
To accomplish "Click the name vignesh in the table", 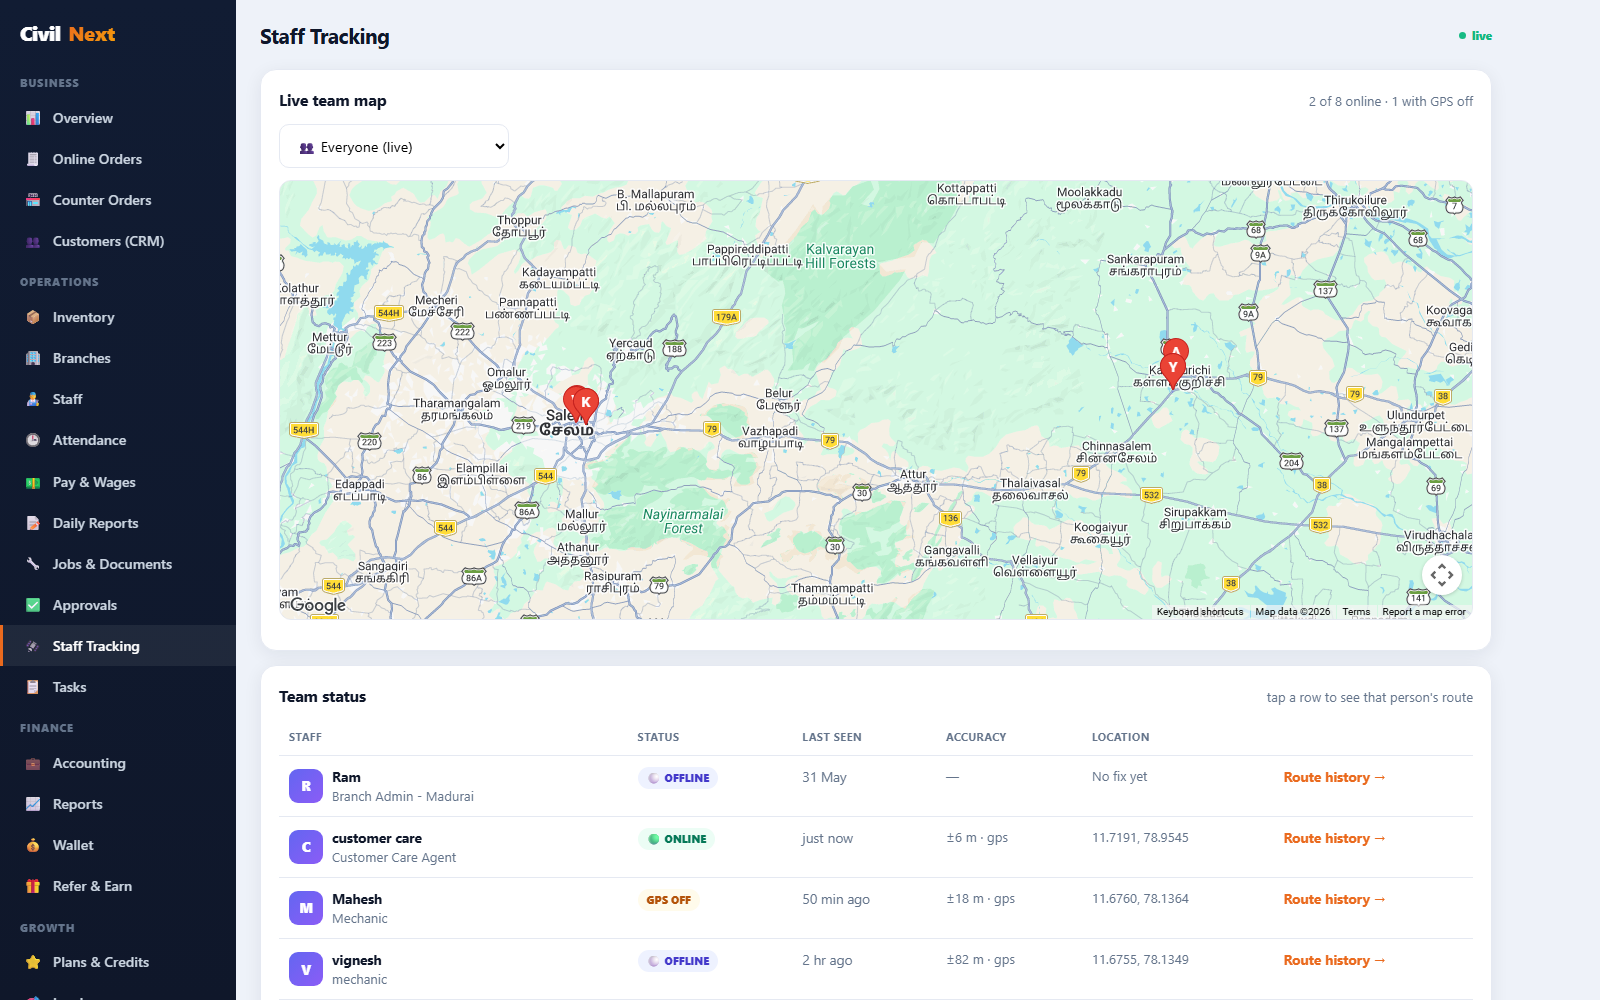I will [x=357, y=960].
